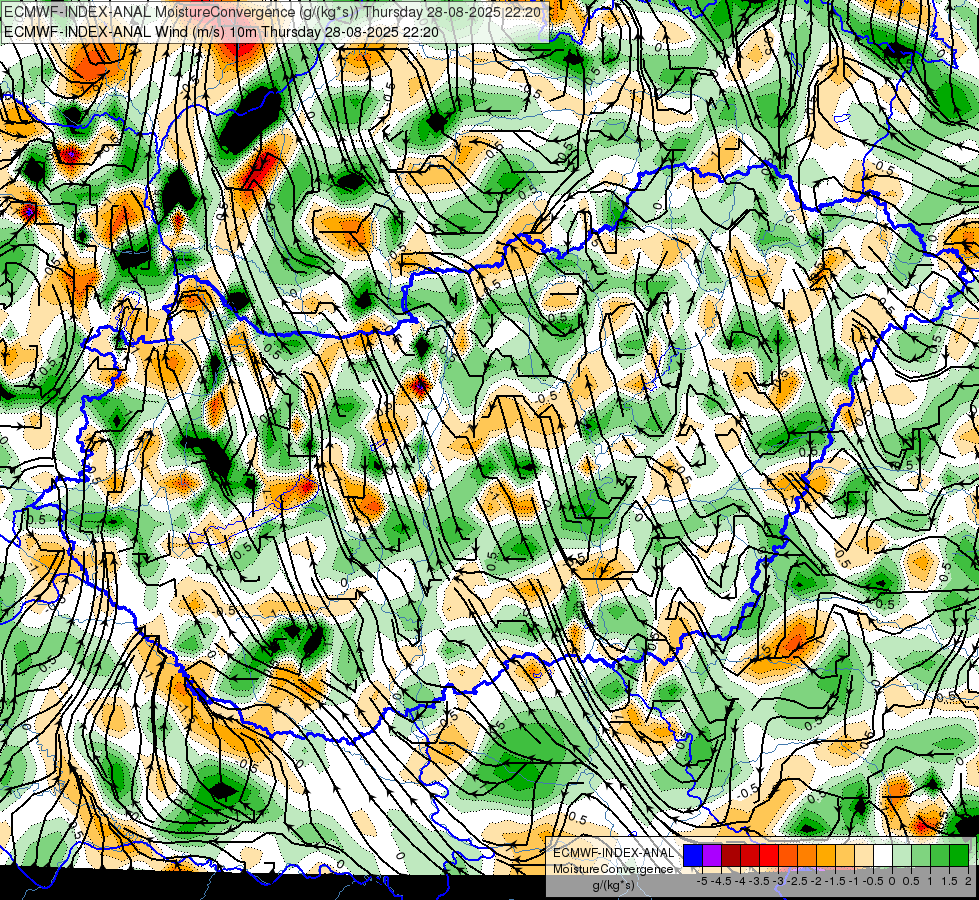Click the positive 1 tick label on the legend
This screenshot has width=979, height=900.
[x=930, y=881]
